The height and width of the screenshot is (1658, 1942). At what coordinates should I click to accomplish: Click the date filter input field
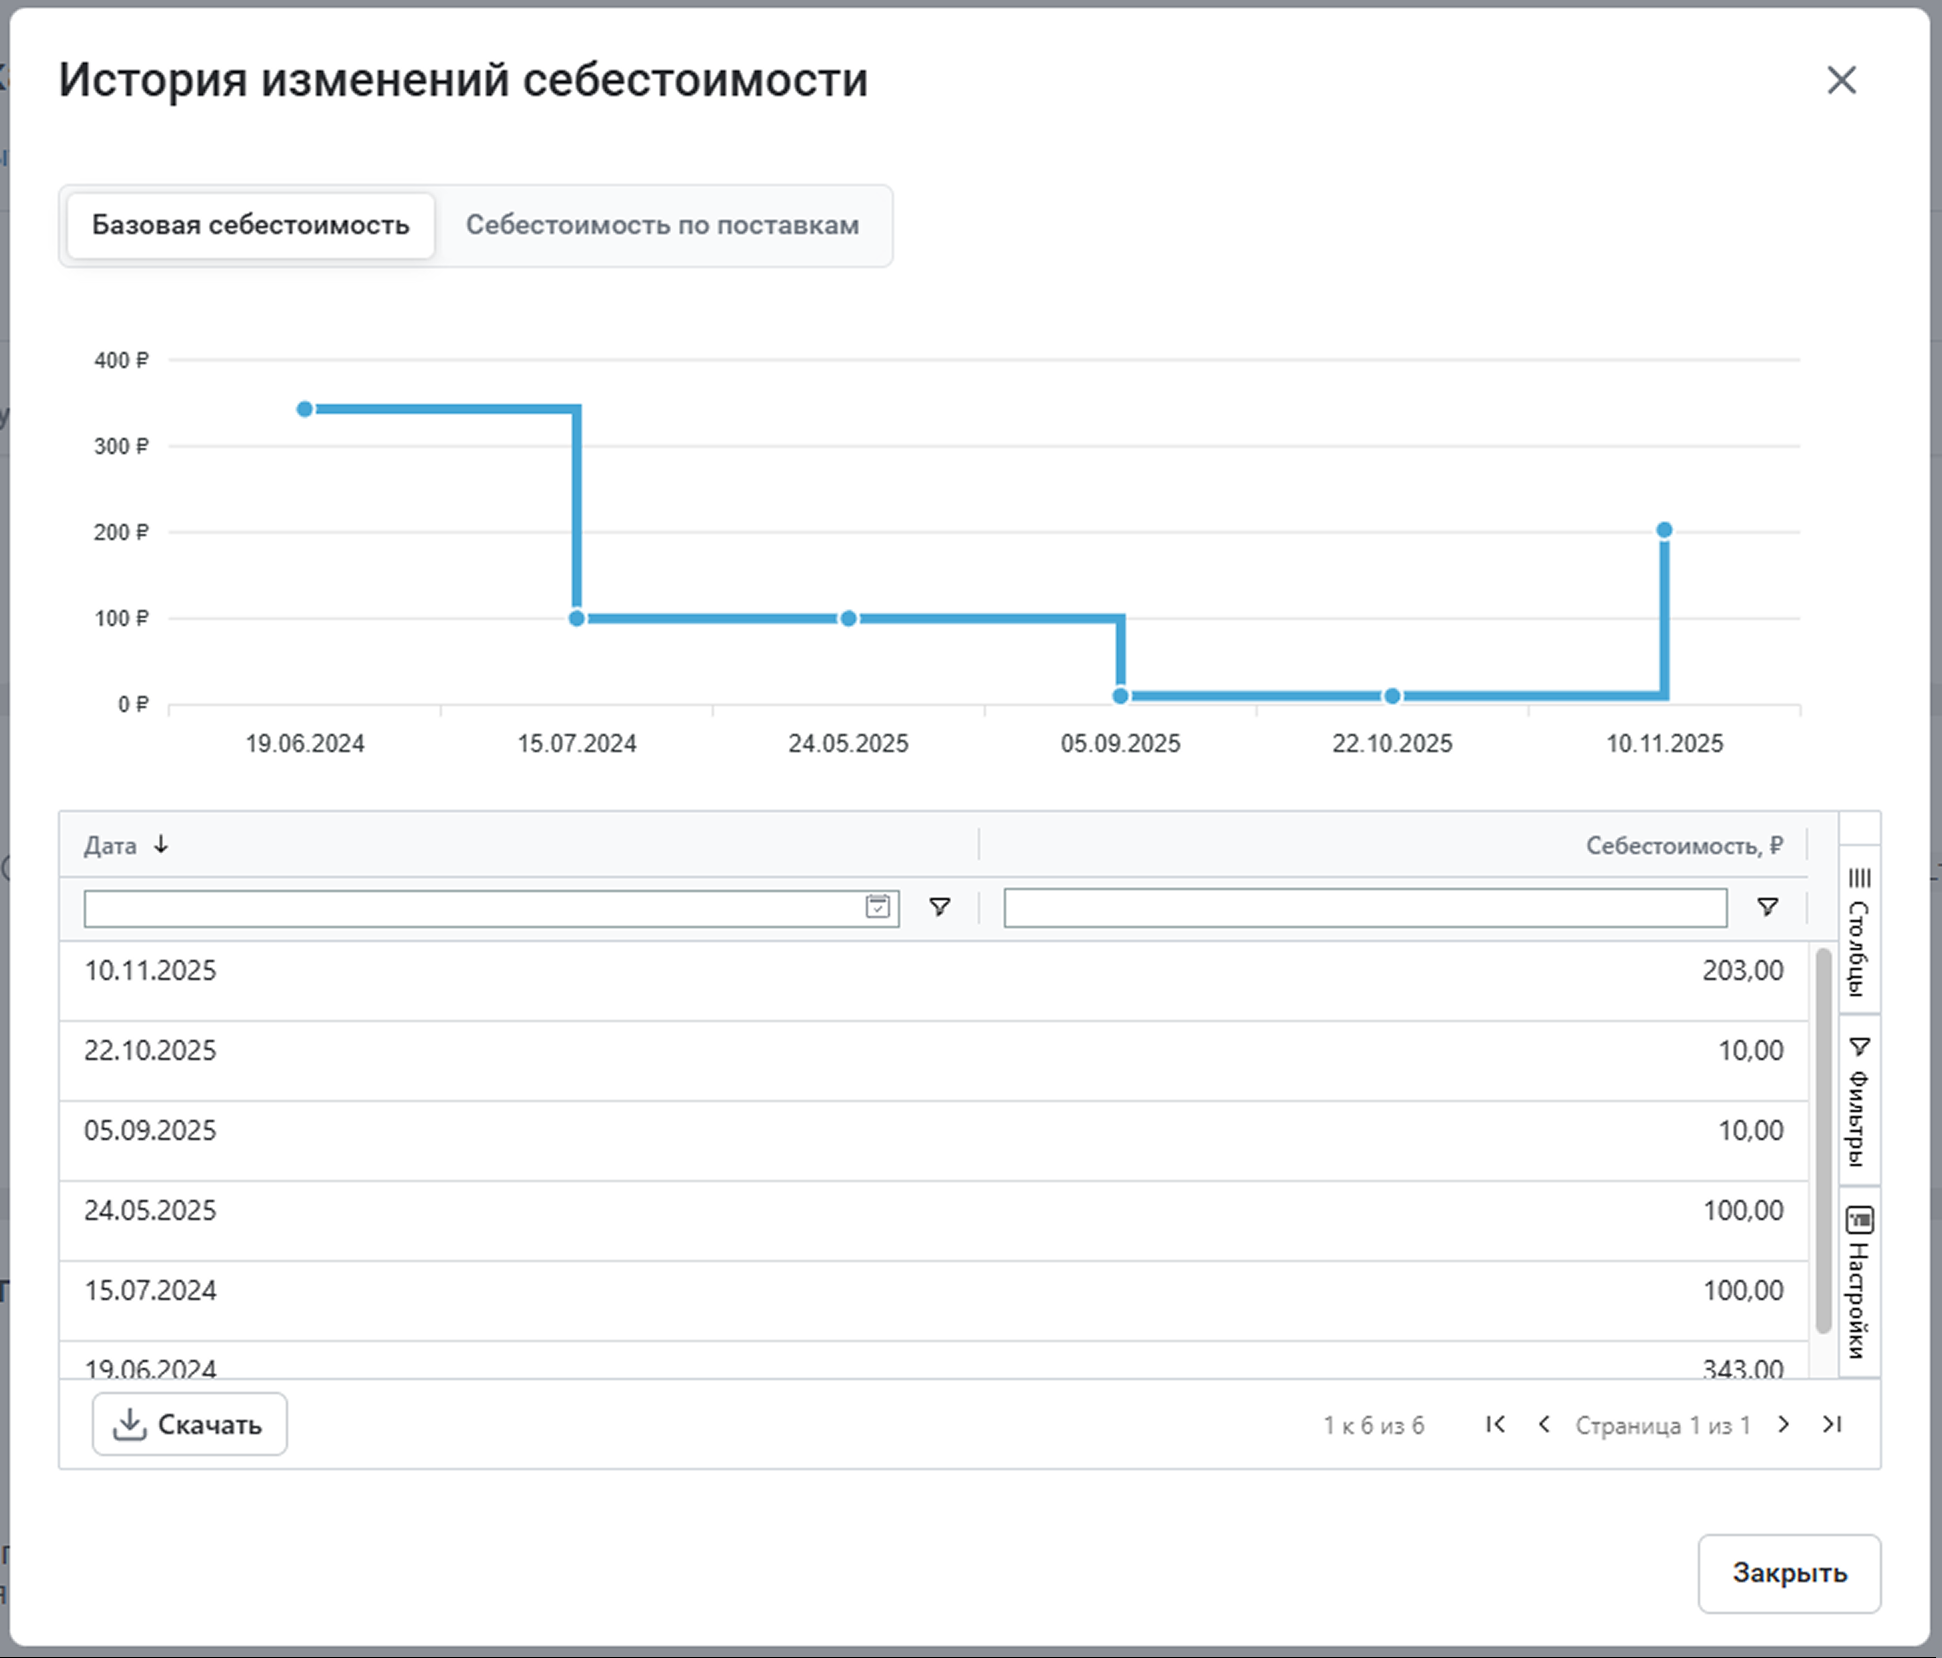(x=470, y=908)
